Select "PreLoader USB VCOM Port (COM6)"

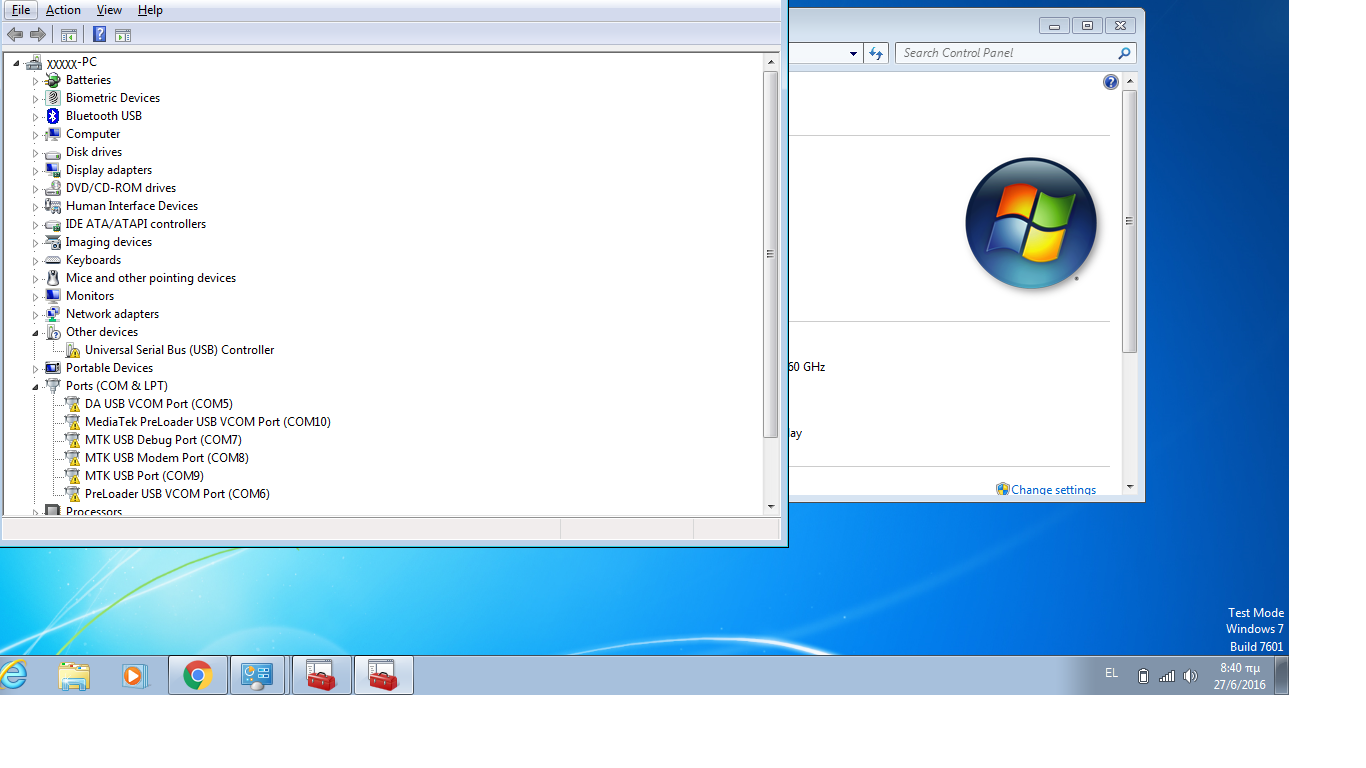177,494
